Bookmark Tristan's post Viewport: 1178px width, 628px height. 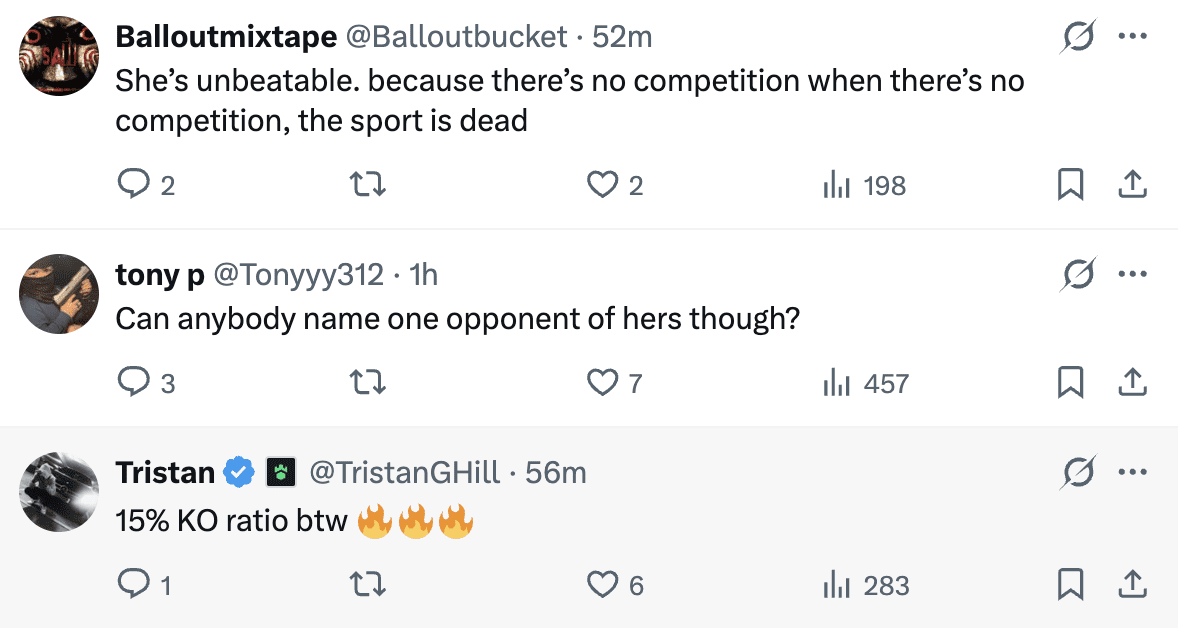[1070, 585]
